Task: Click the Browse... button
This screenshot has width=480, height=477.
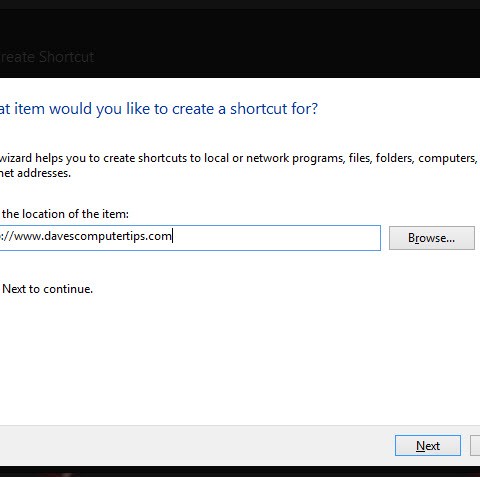Action: tap(432, 238)
